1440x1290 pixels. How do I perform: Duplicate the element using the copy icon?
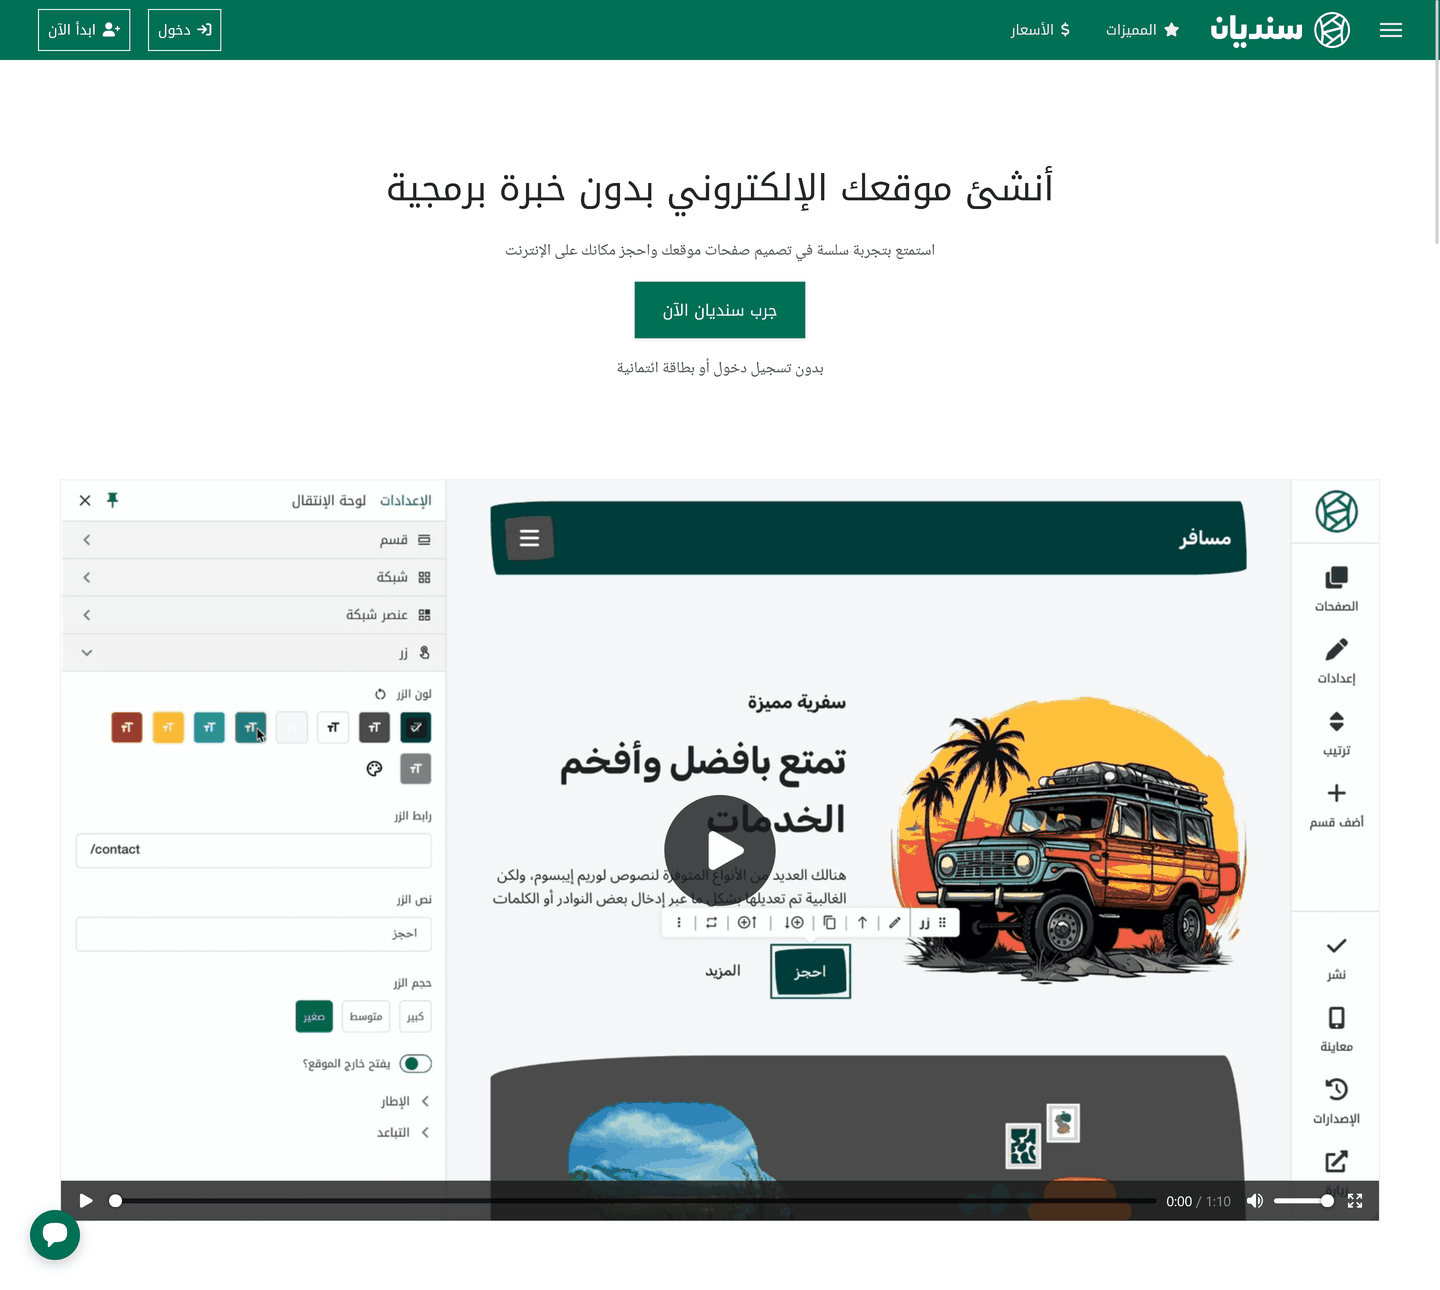coord(829,922)
